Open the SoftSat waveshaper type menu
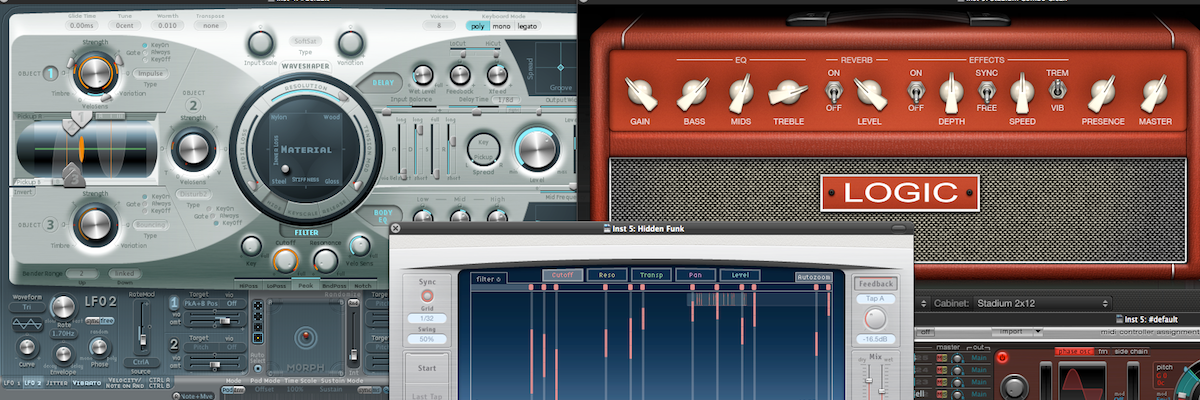This screenshot has height=400, width=1200. (305, 40)
